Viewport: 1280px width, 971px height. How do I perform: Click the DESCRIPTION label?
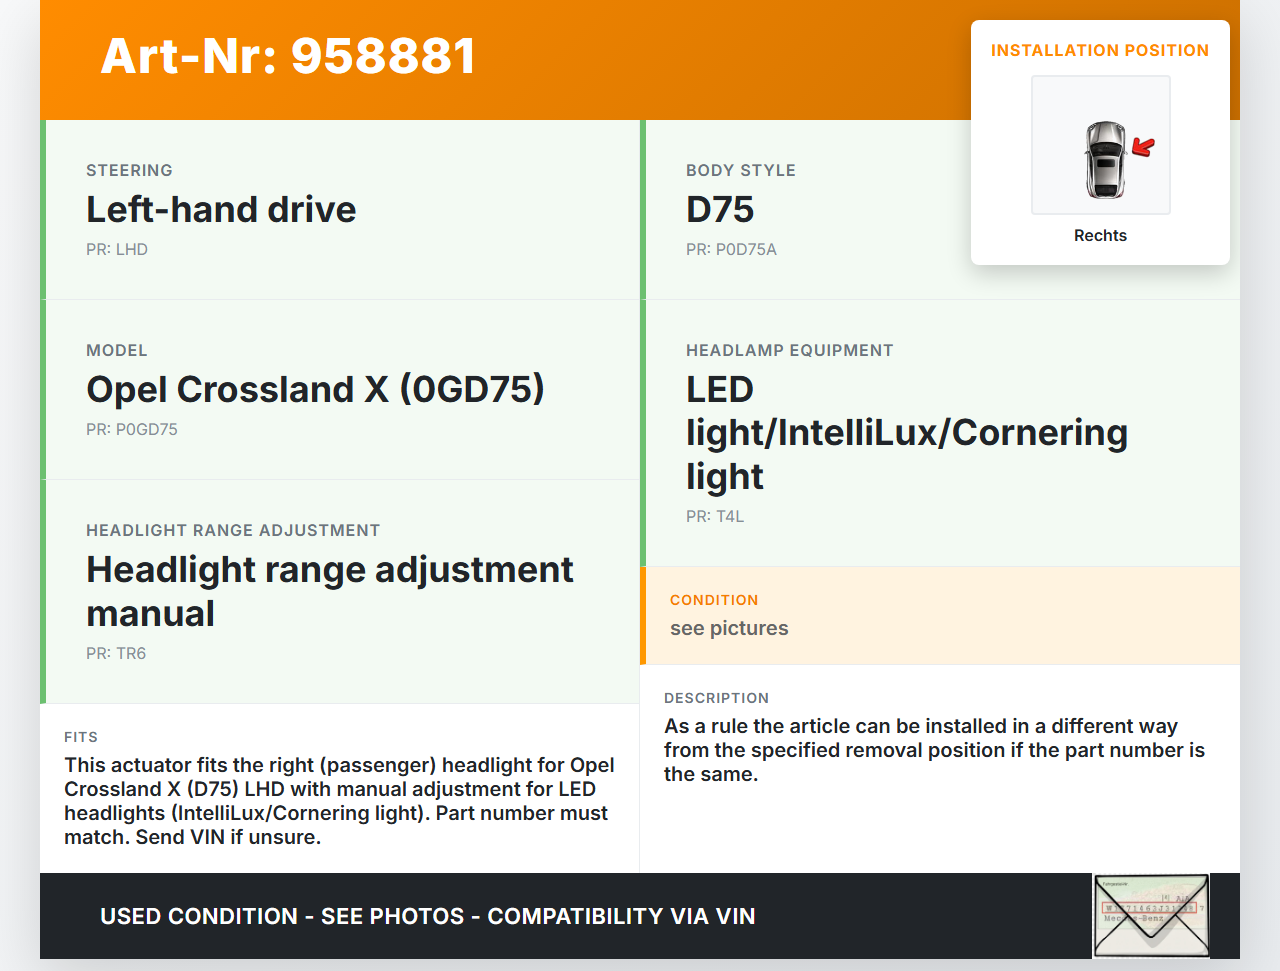(x=717, y=698)
